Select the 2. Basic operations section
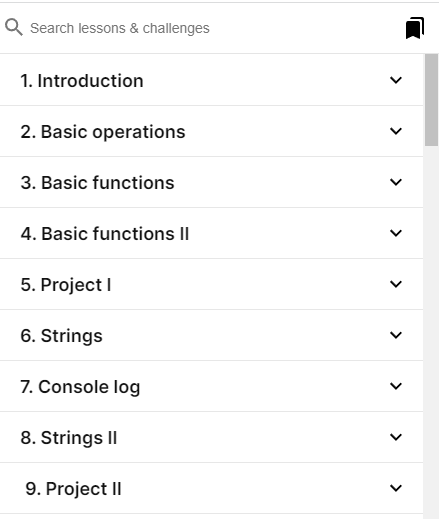 [x=211, y=131]
